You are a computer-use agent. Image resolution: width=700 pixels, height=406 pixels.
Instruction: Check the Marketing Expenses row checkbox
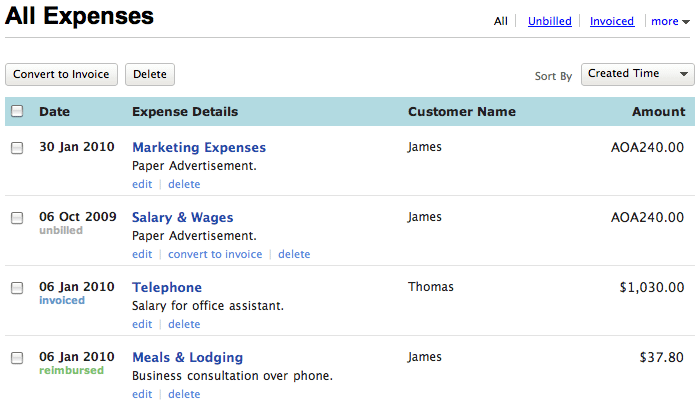coord(17,148)
